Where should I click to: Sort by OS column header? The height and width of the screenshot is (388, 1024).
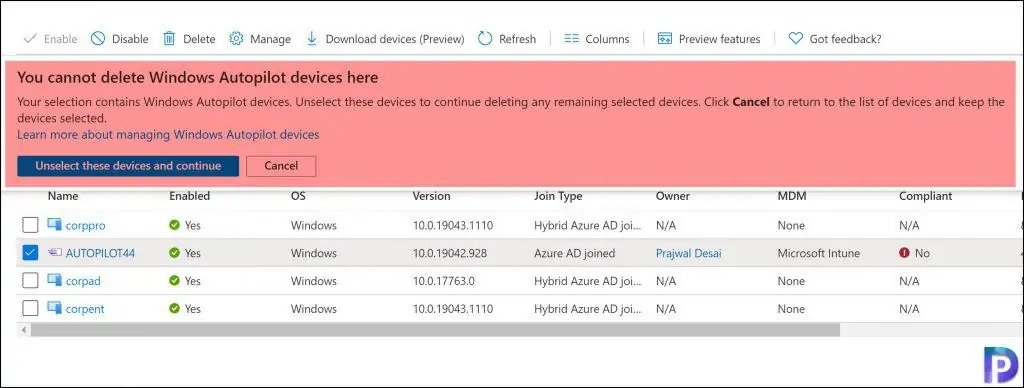coord(298,196)
